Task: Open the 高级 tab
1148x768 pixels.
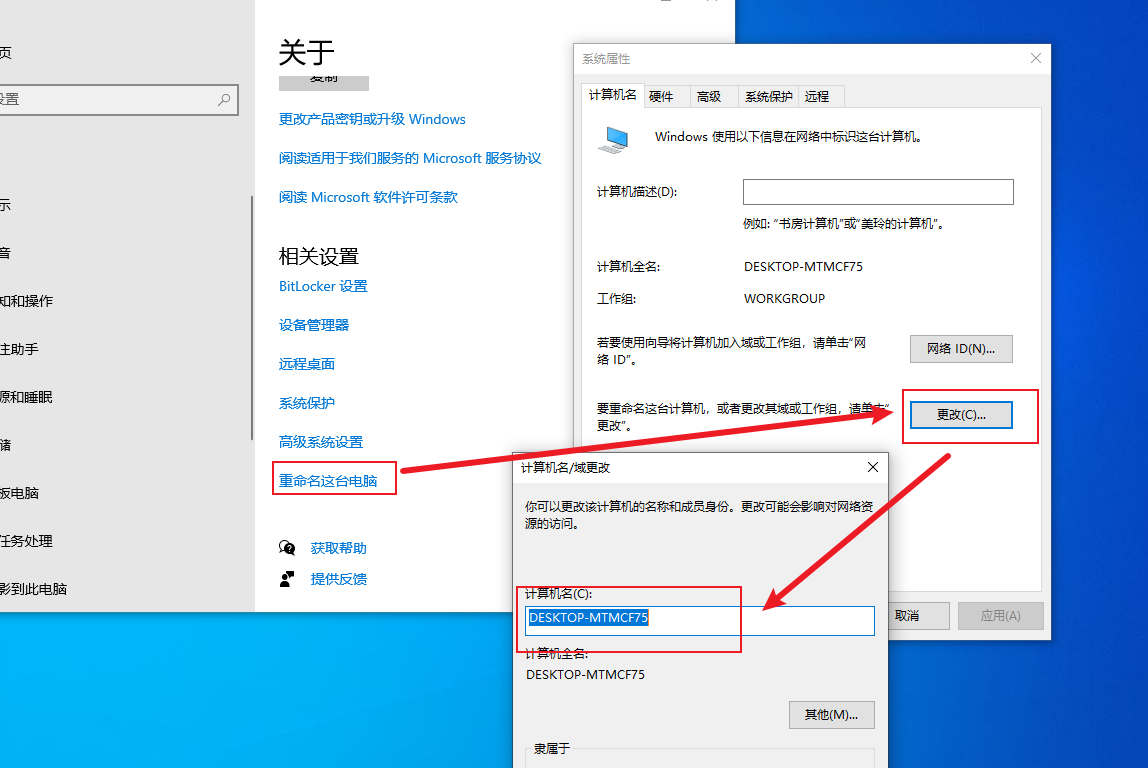Action: (709, 97)
